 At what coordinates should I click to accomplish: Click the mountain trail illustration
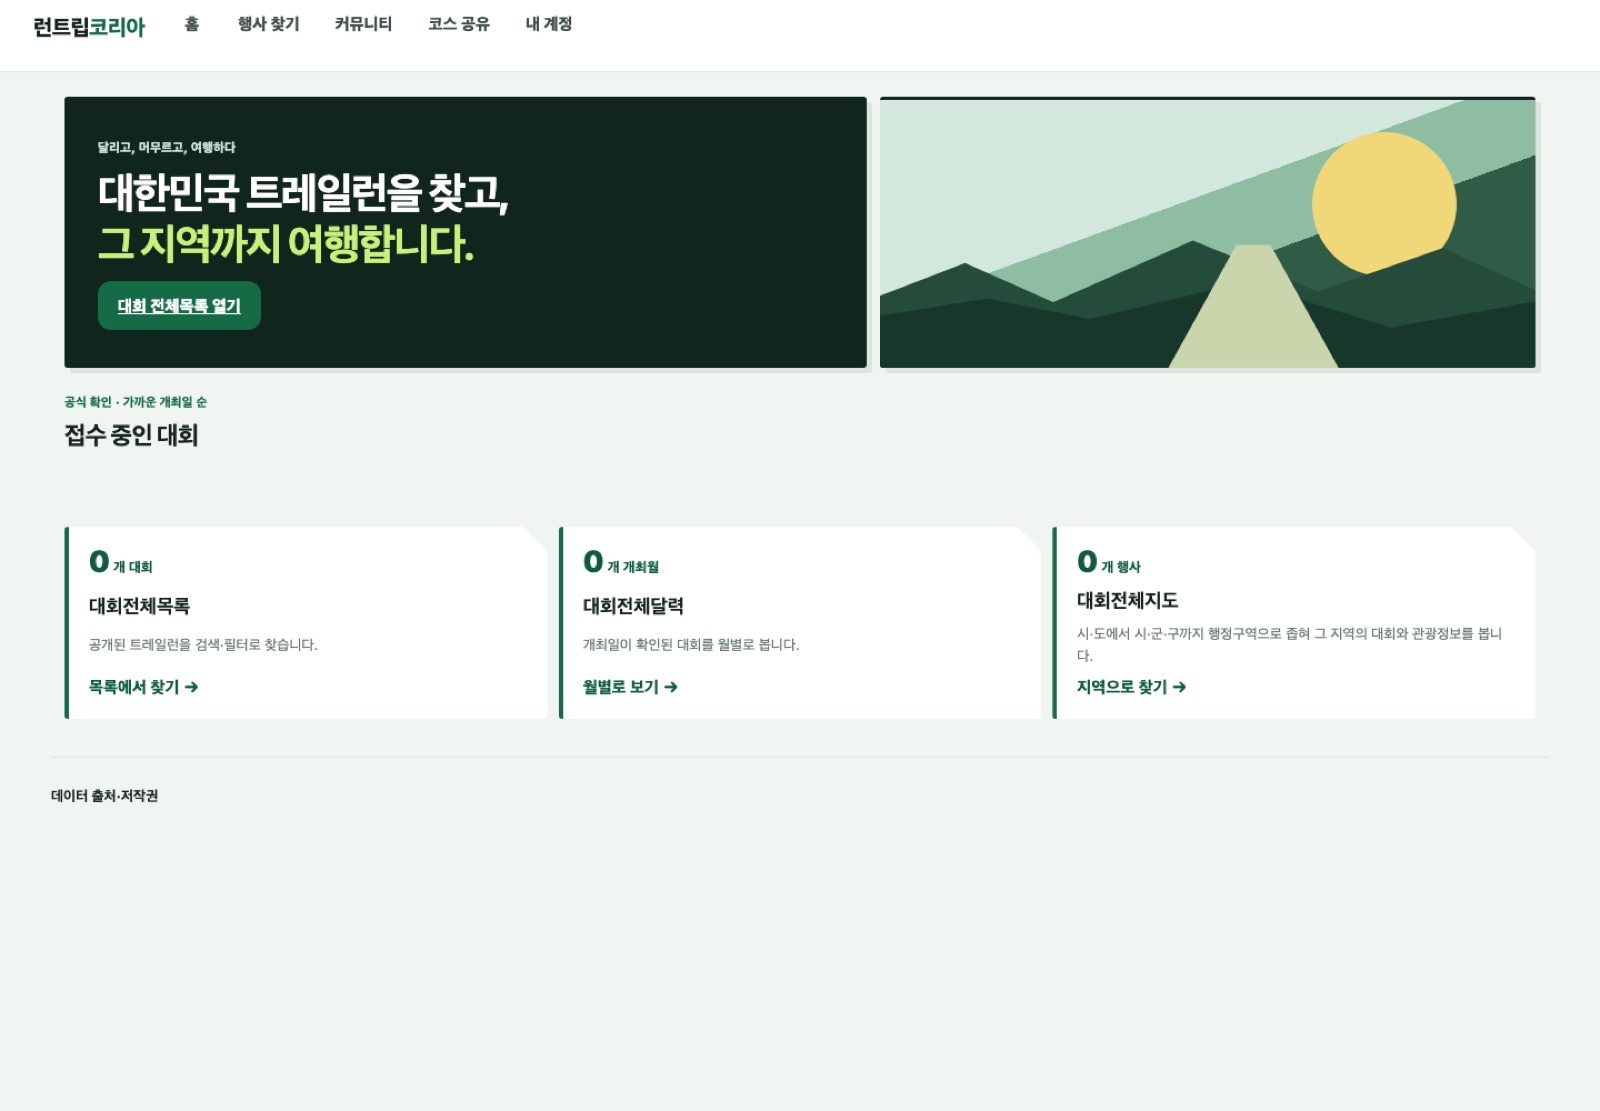[x=1207, y=233]
